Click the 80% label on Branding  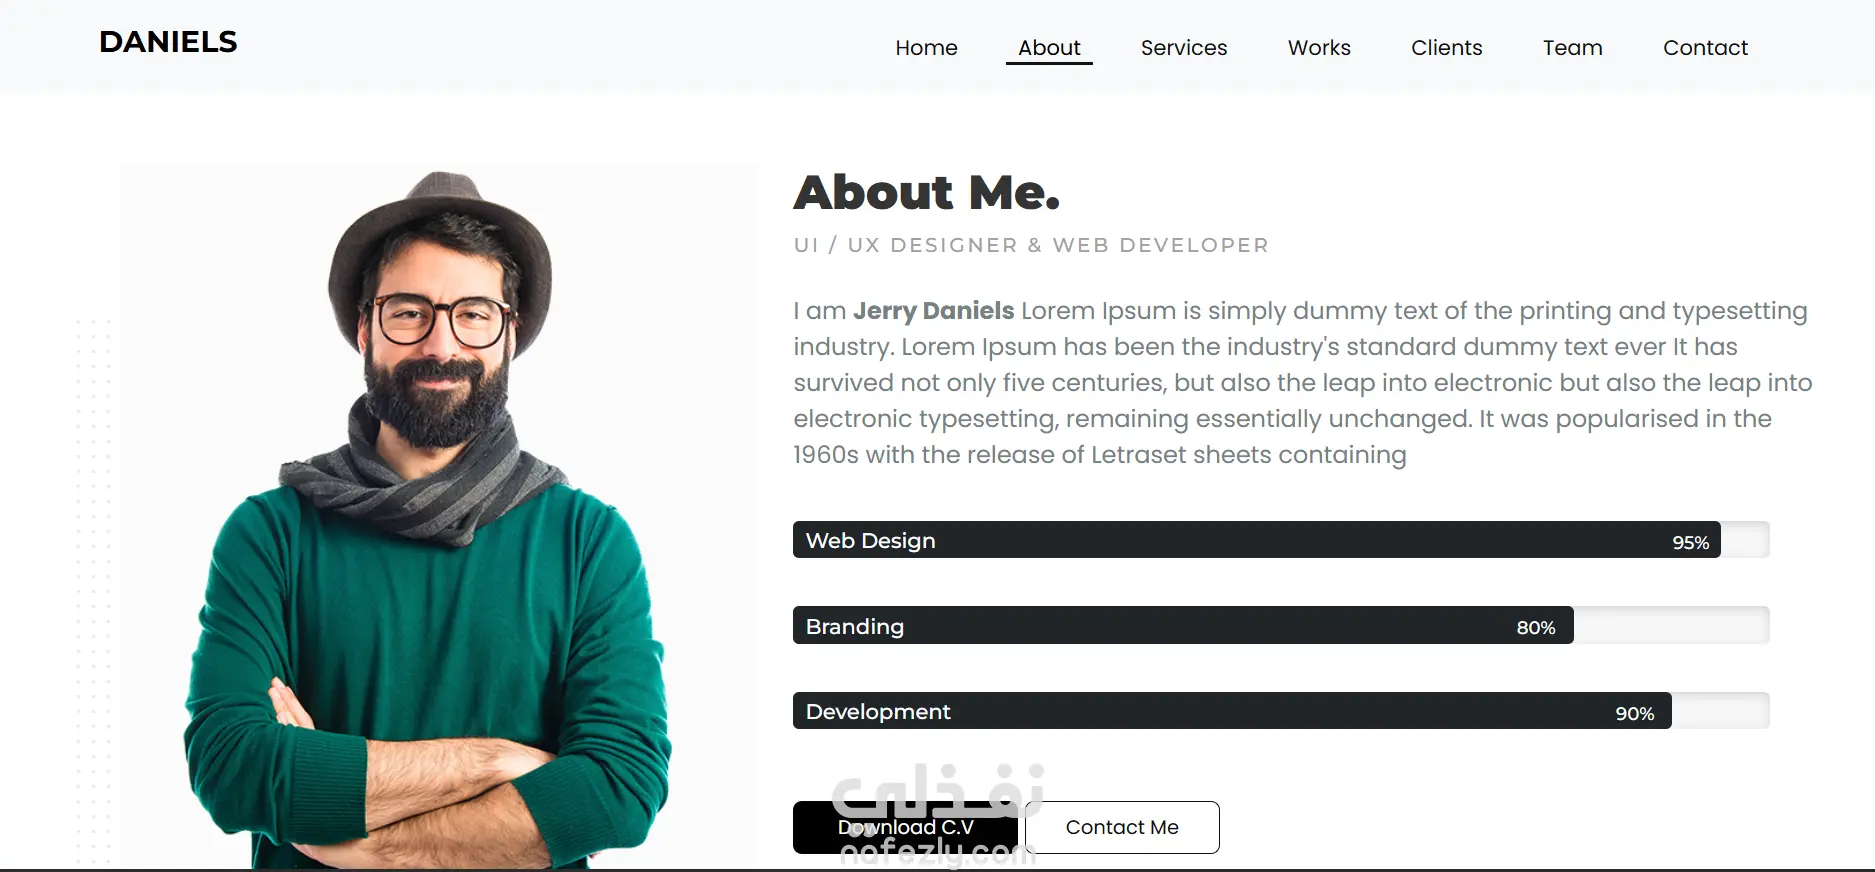point(1536,628)
